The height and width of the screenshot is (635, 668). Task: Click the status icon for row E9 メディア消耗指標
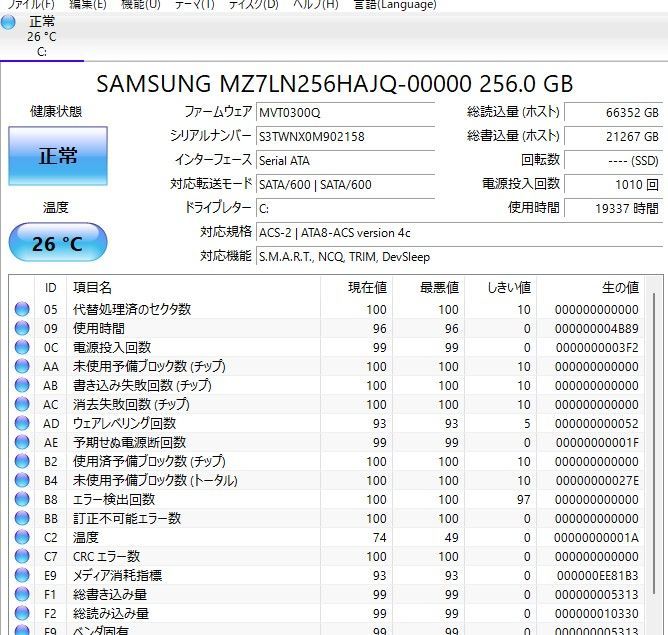[x=22, y=575]
